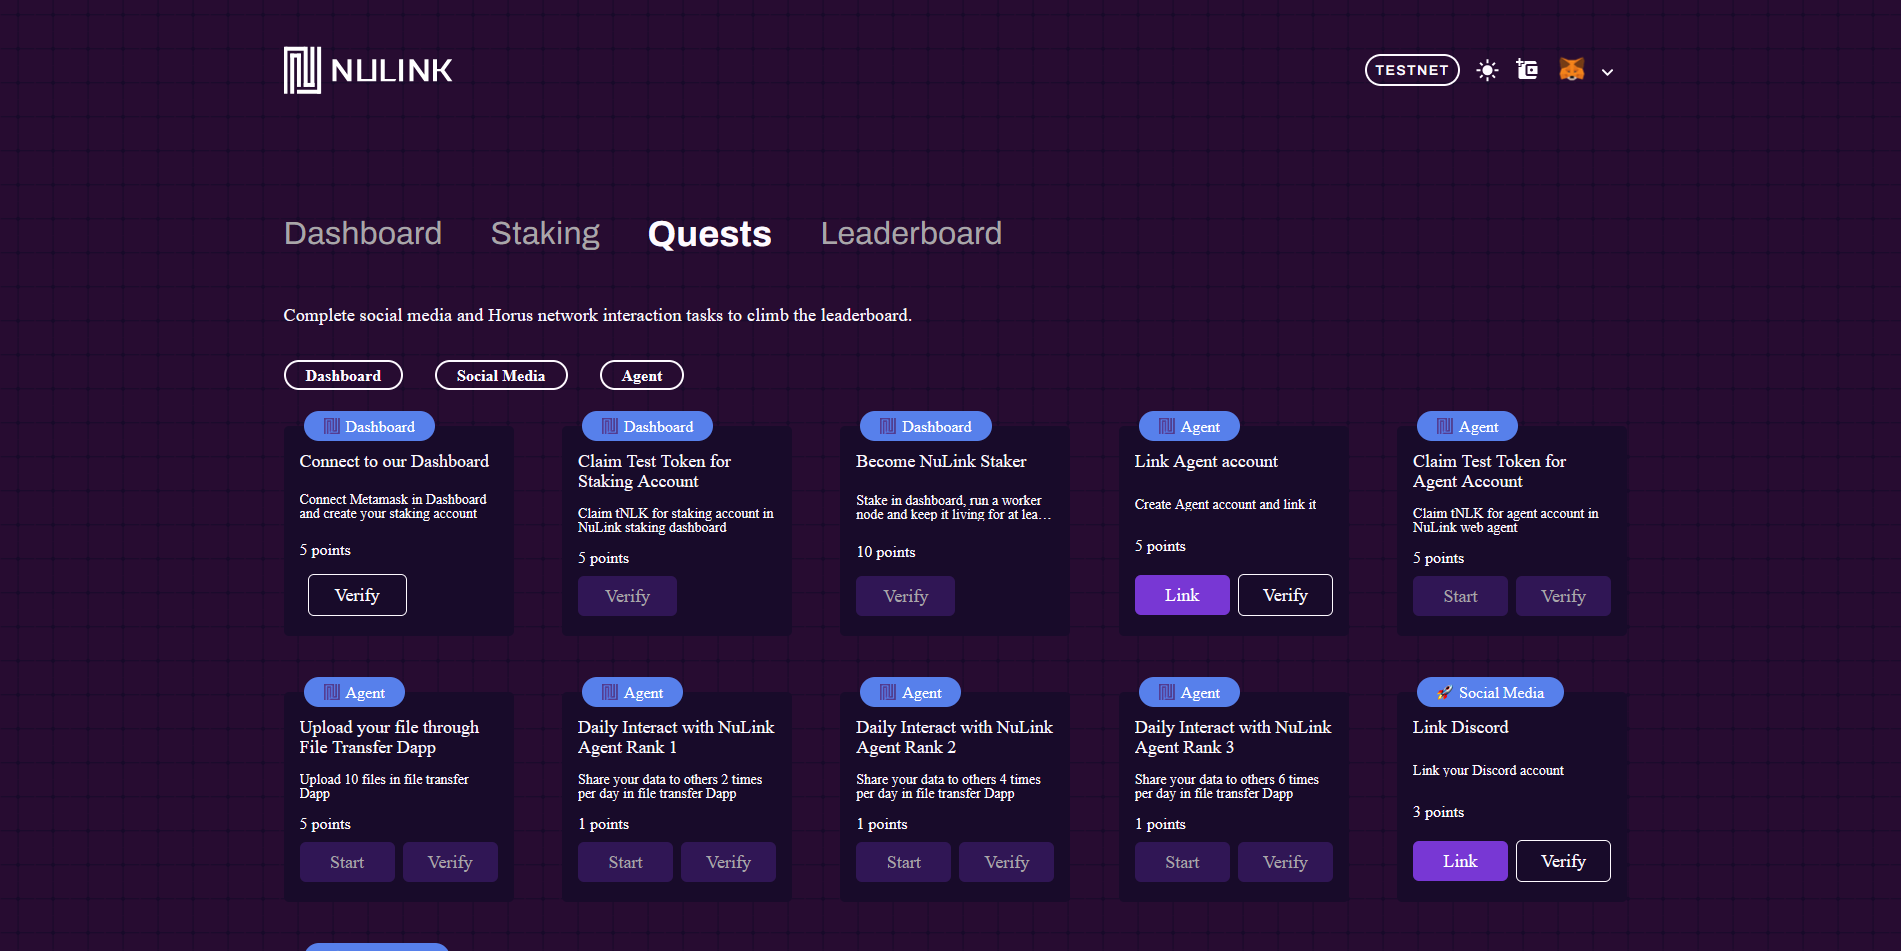Click the MetaMask fox icon
1901x951 pixels.
(x=1571, y=70)
